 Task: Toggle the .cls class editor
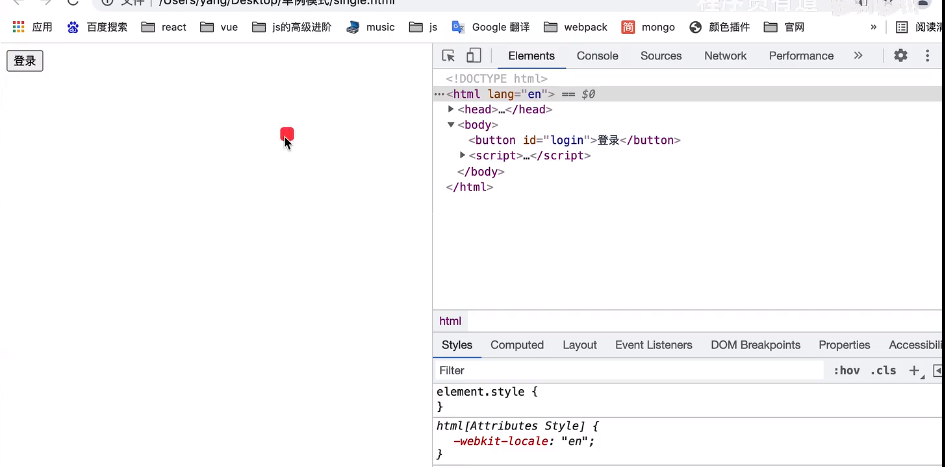coord(883,371)
